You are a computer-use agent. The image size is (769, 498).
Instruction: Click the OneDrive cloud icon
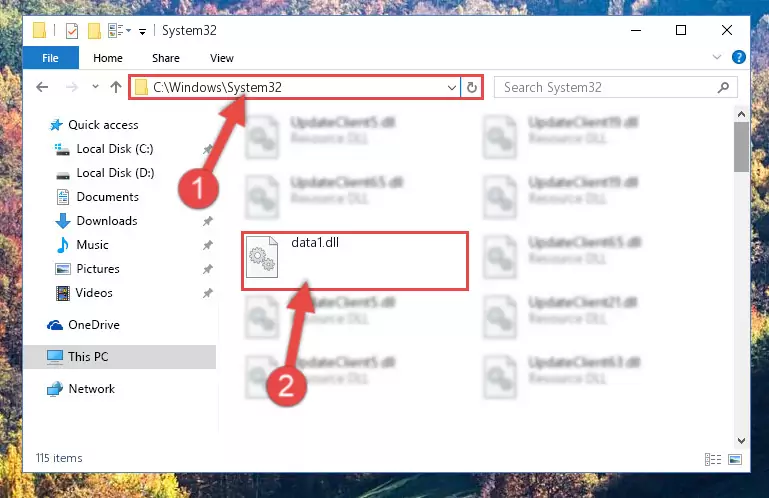[55, 325]
